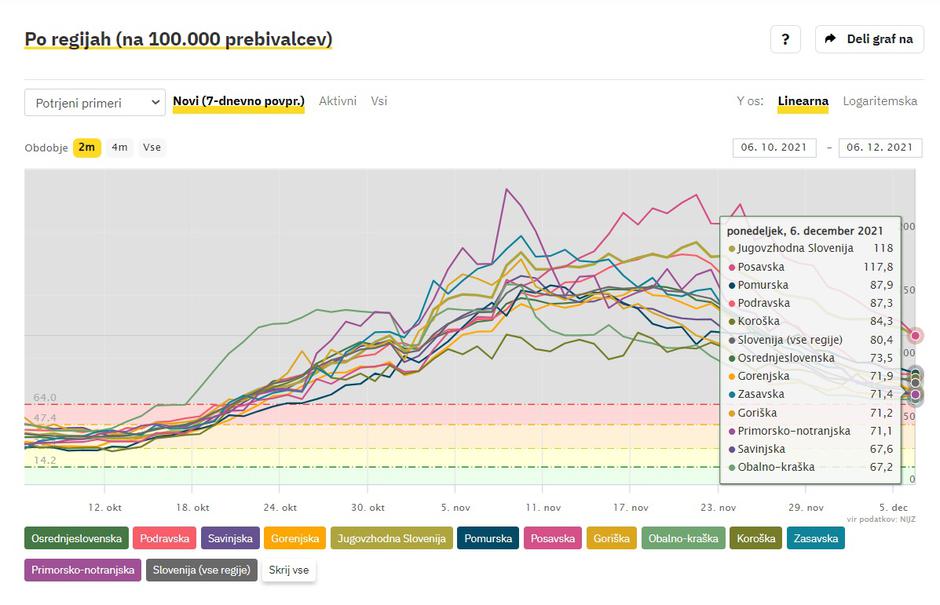Toggle the Primorsko-notranjska region series
The height and width of the screenshot is (605, 940).
83,570
